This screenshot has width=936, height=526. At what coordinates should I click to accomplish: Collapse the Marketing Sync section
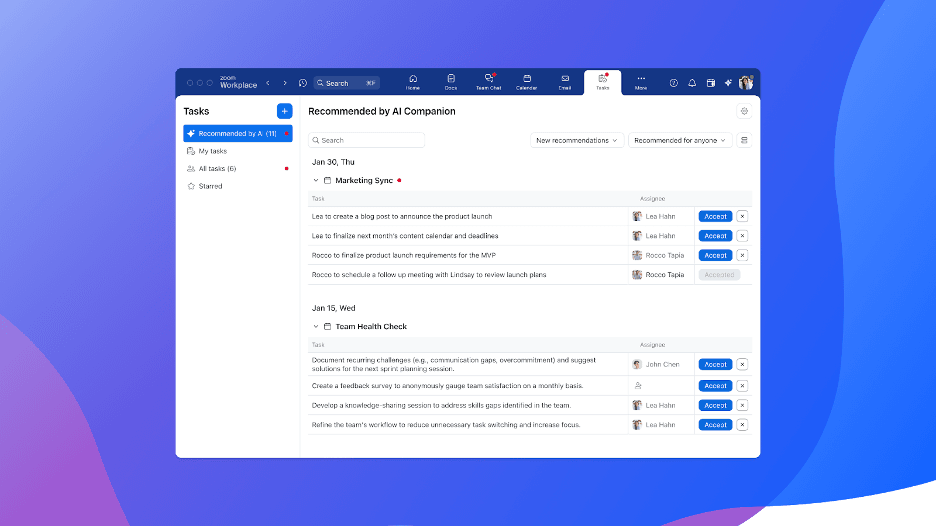pos(316,181)
